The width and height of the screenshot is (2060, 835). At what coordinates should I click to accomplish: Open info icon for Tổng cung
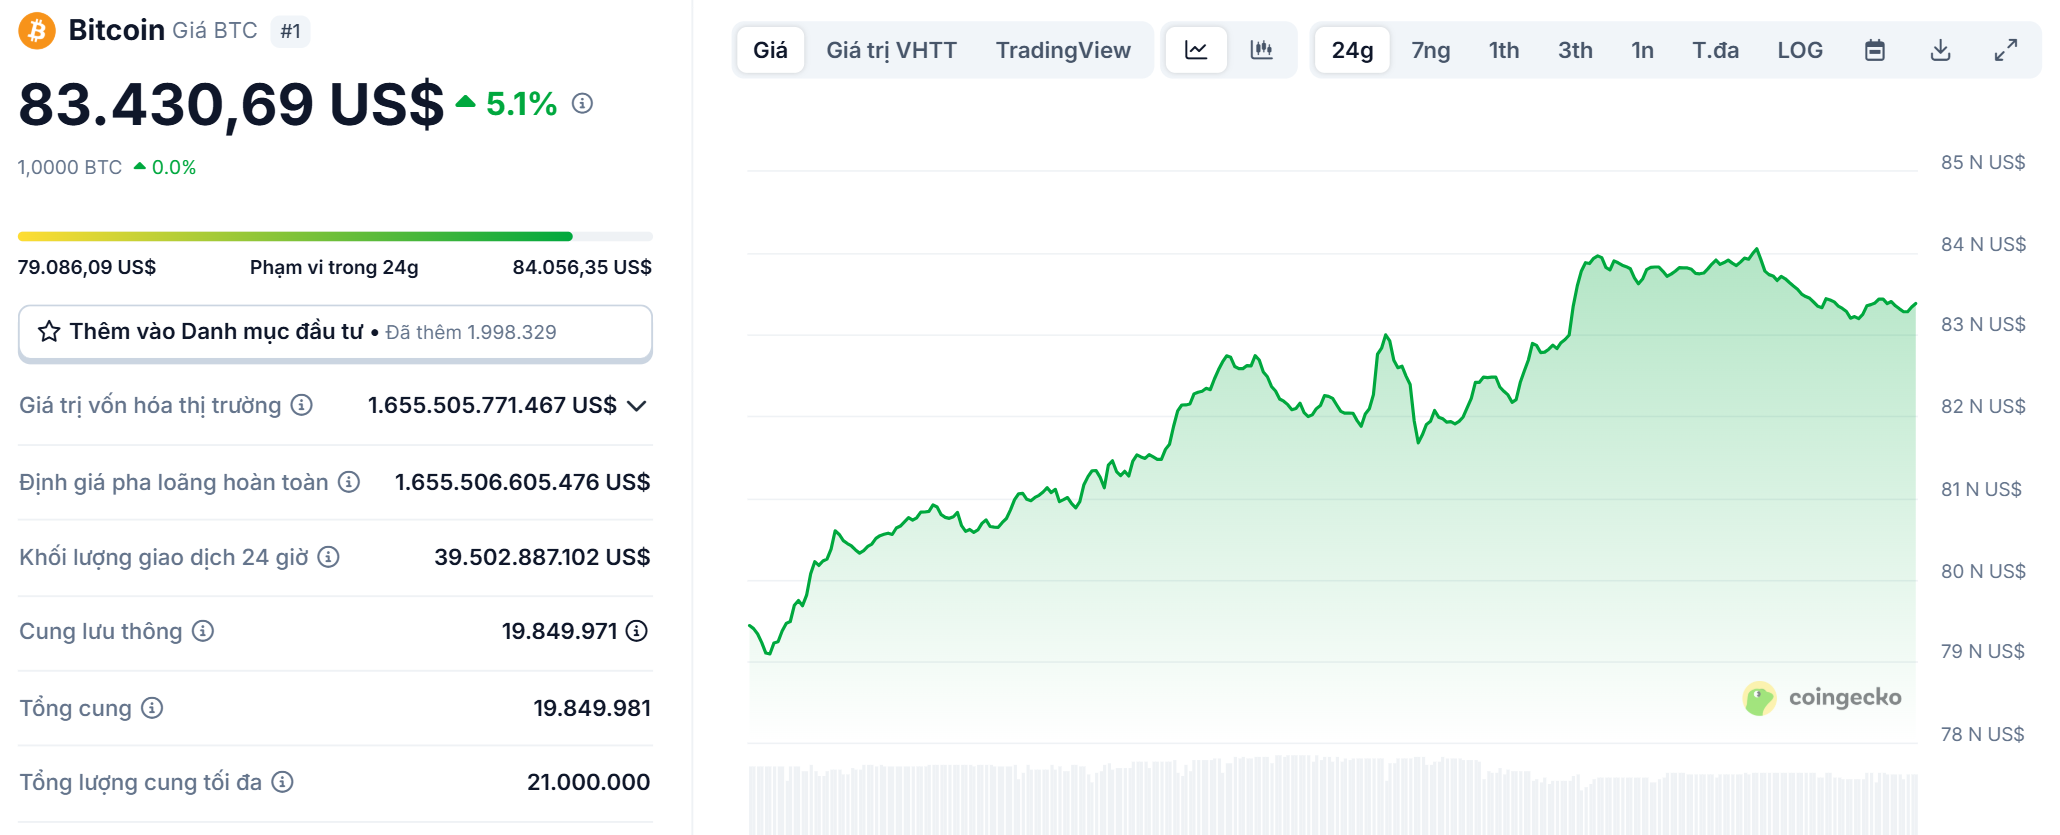click(x=152, y=708)
